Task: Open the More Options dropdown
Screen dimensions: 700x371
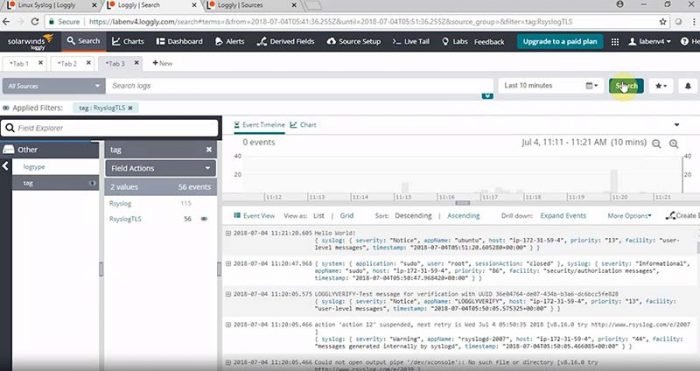Action: (629, 216)
